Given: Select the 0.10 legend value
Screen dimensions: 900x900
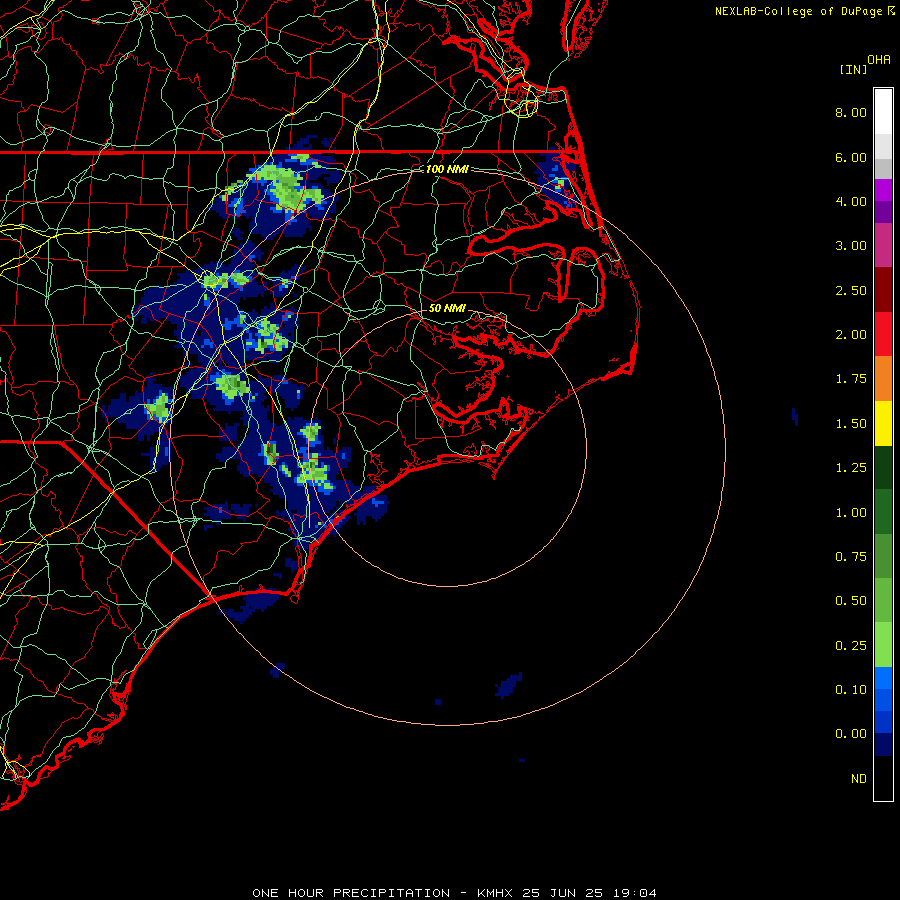Looking at the screenshot, I should [x=851, y=690].
